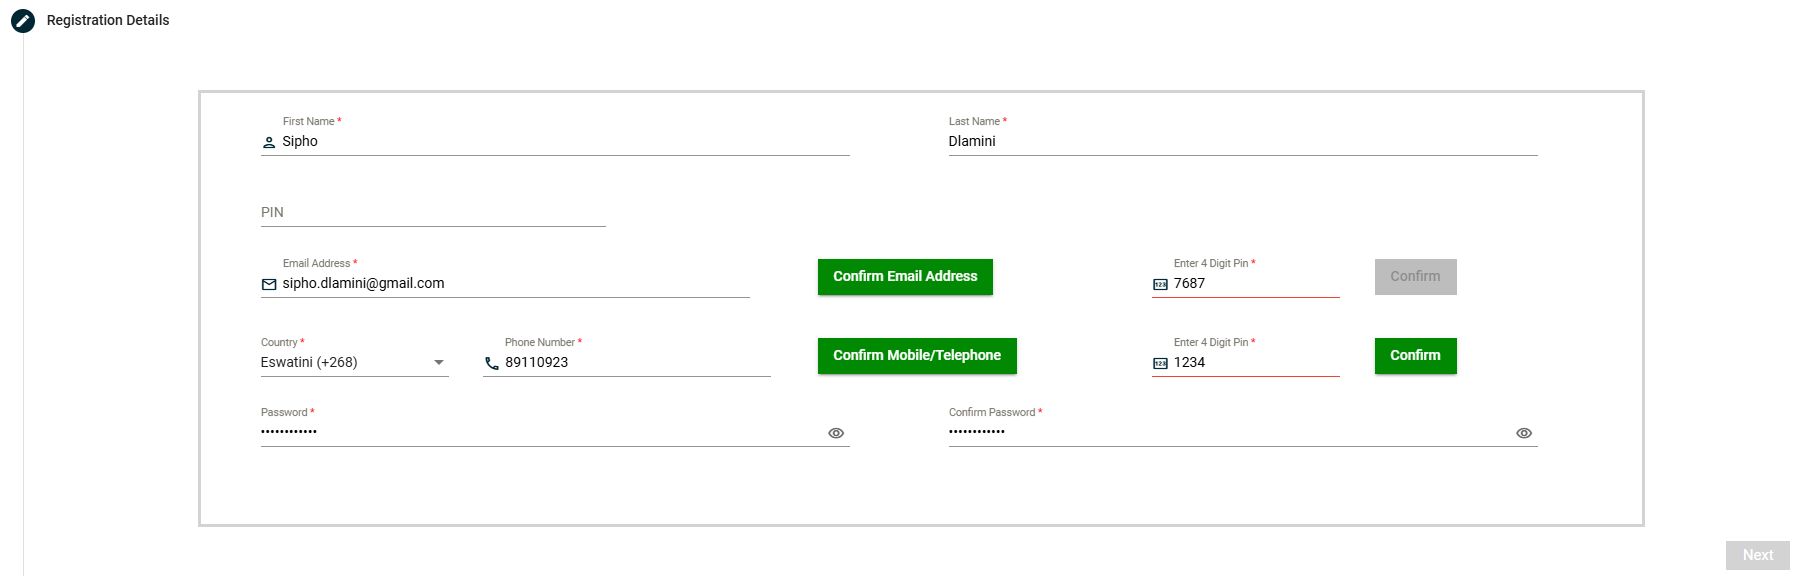
Task: Open the Country dropdown arrow
Action: point(439,363)
